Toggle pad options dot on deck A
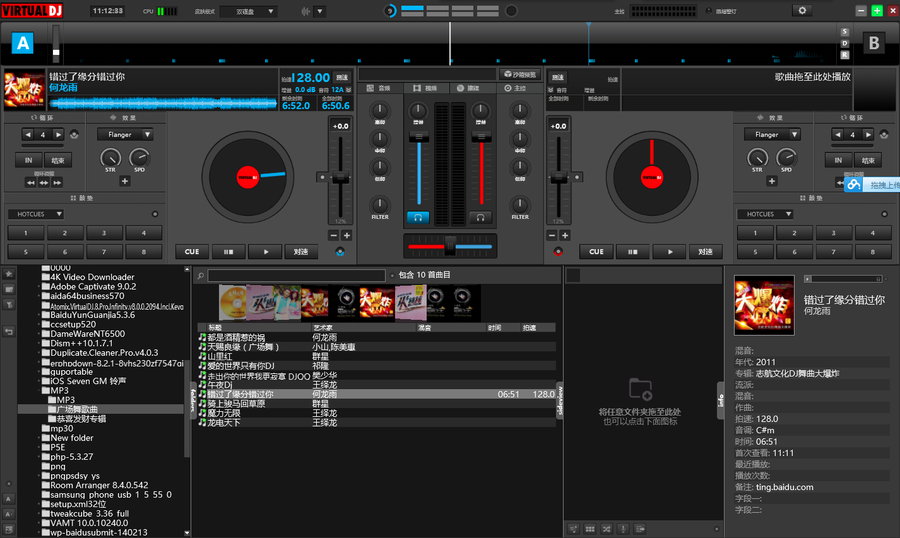This screenshot has width=900, height=538. point(155,214)
